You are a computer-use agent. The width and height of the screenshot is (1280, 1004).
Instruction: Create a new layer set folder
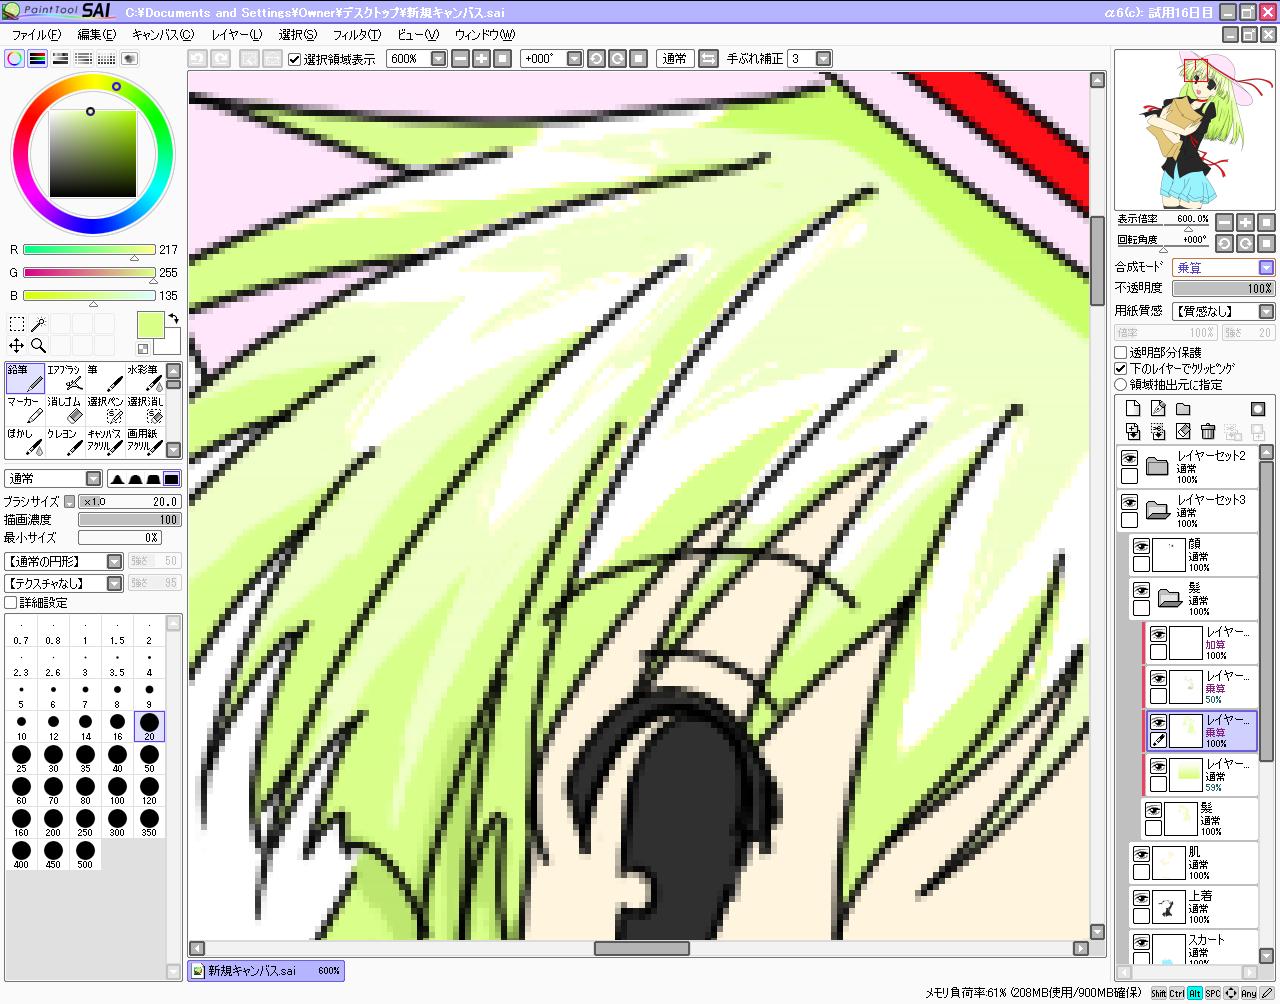(x=1183, y=408)
